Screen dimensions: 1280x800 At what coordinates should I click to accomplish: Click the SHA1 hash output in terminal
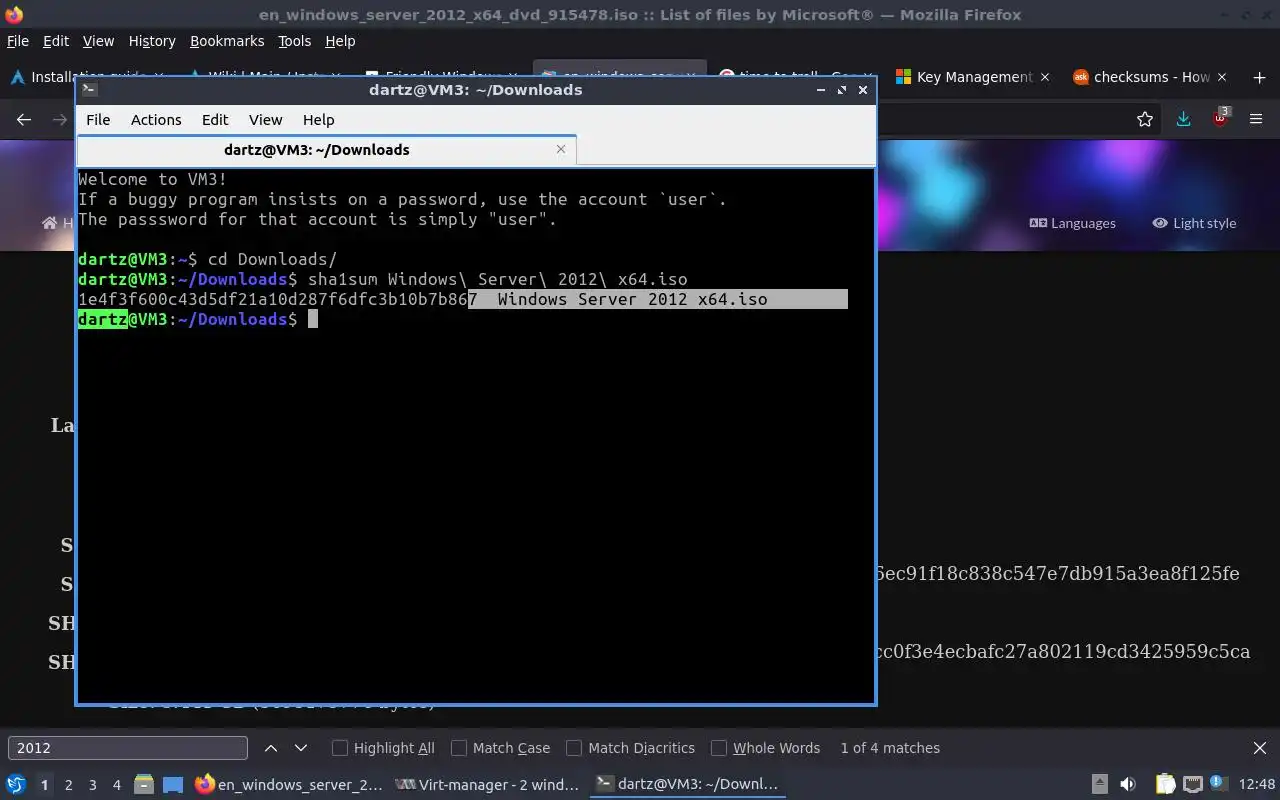coord(278,299)
